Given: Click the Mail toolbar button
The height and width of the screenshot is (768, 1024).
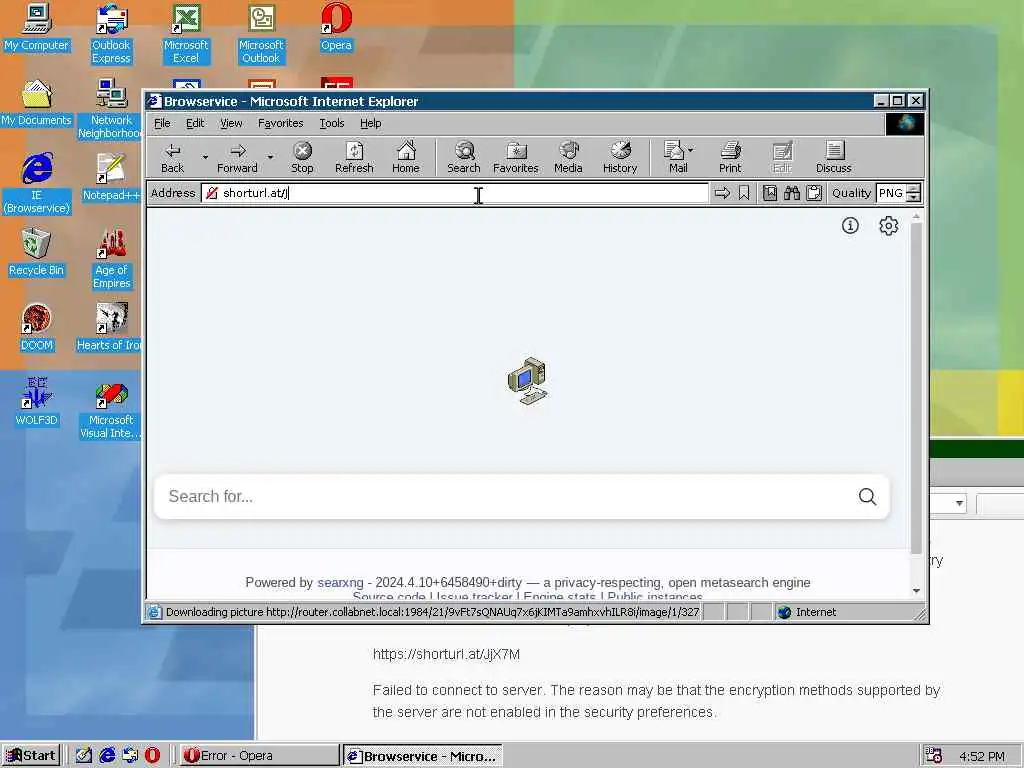Looking at the screenshot, I should (x=676, y=158).
